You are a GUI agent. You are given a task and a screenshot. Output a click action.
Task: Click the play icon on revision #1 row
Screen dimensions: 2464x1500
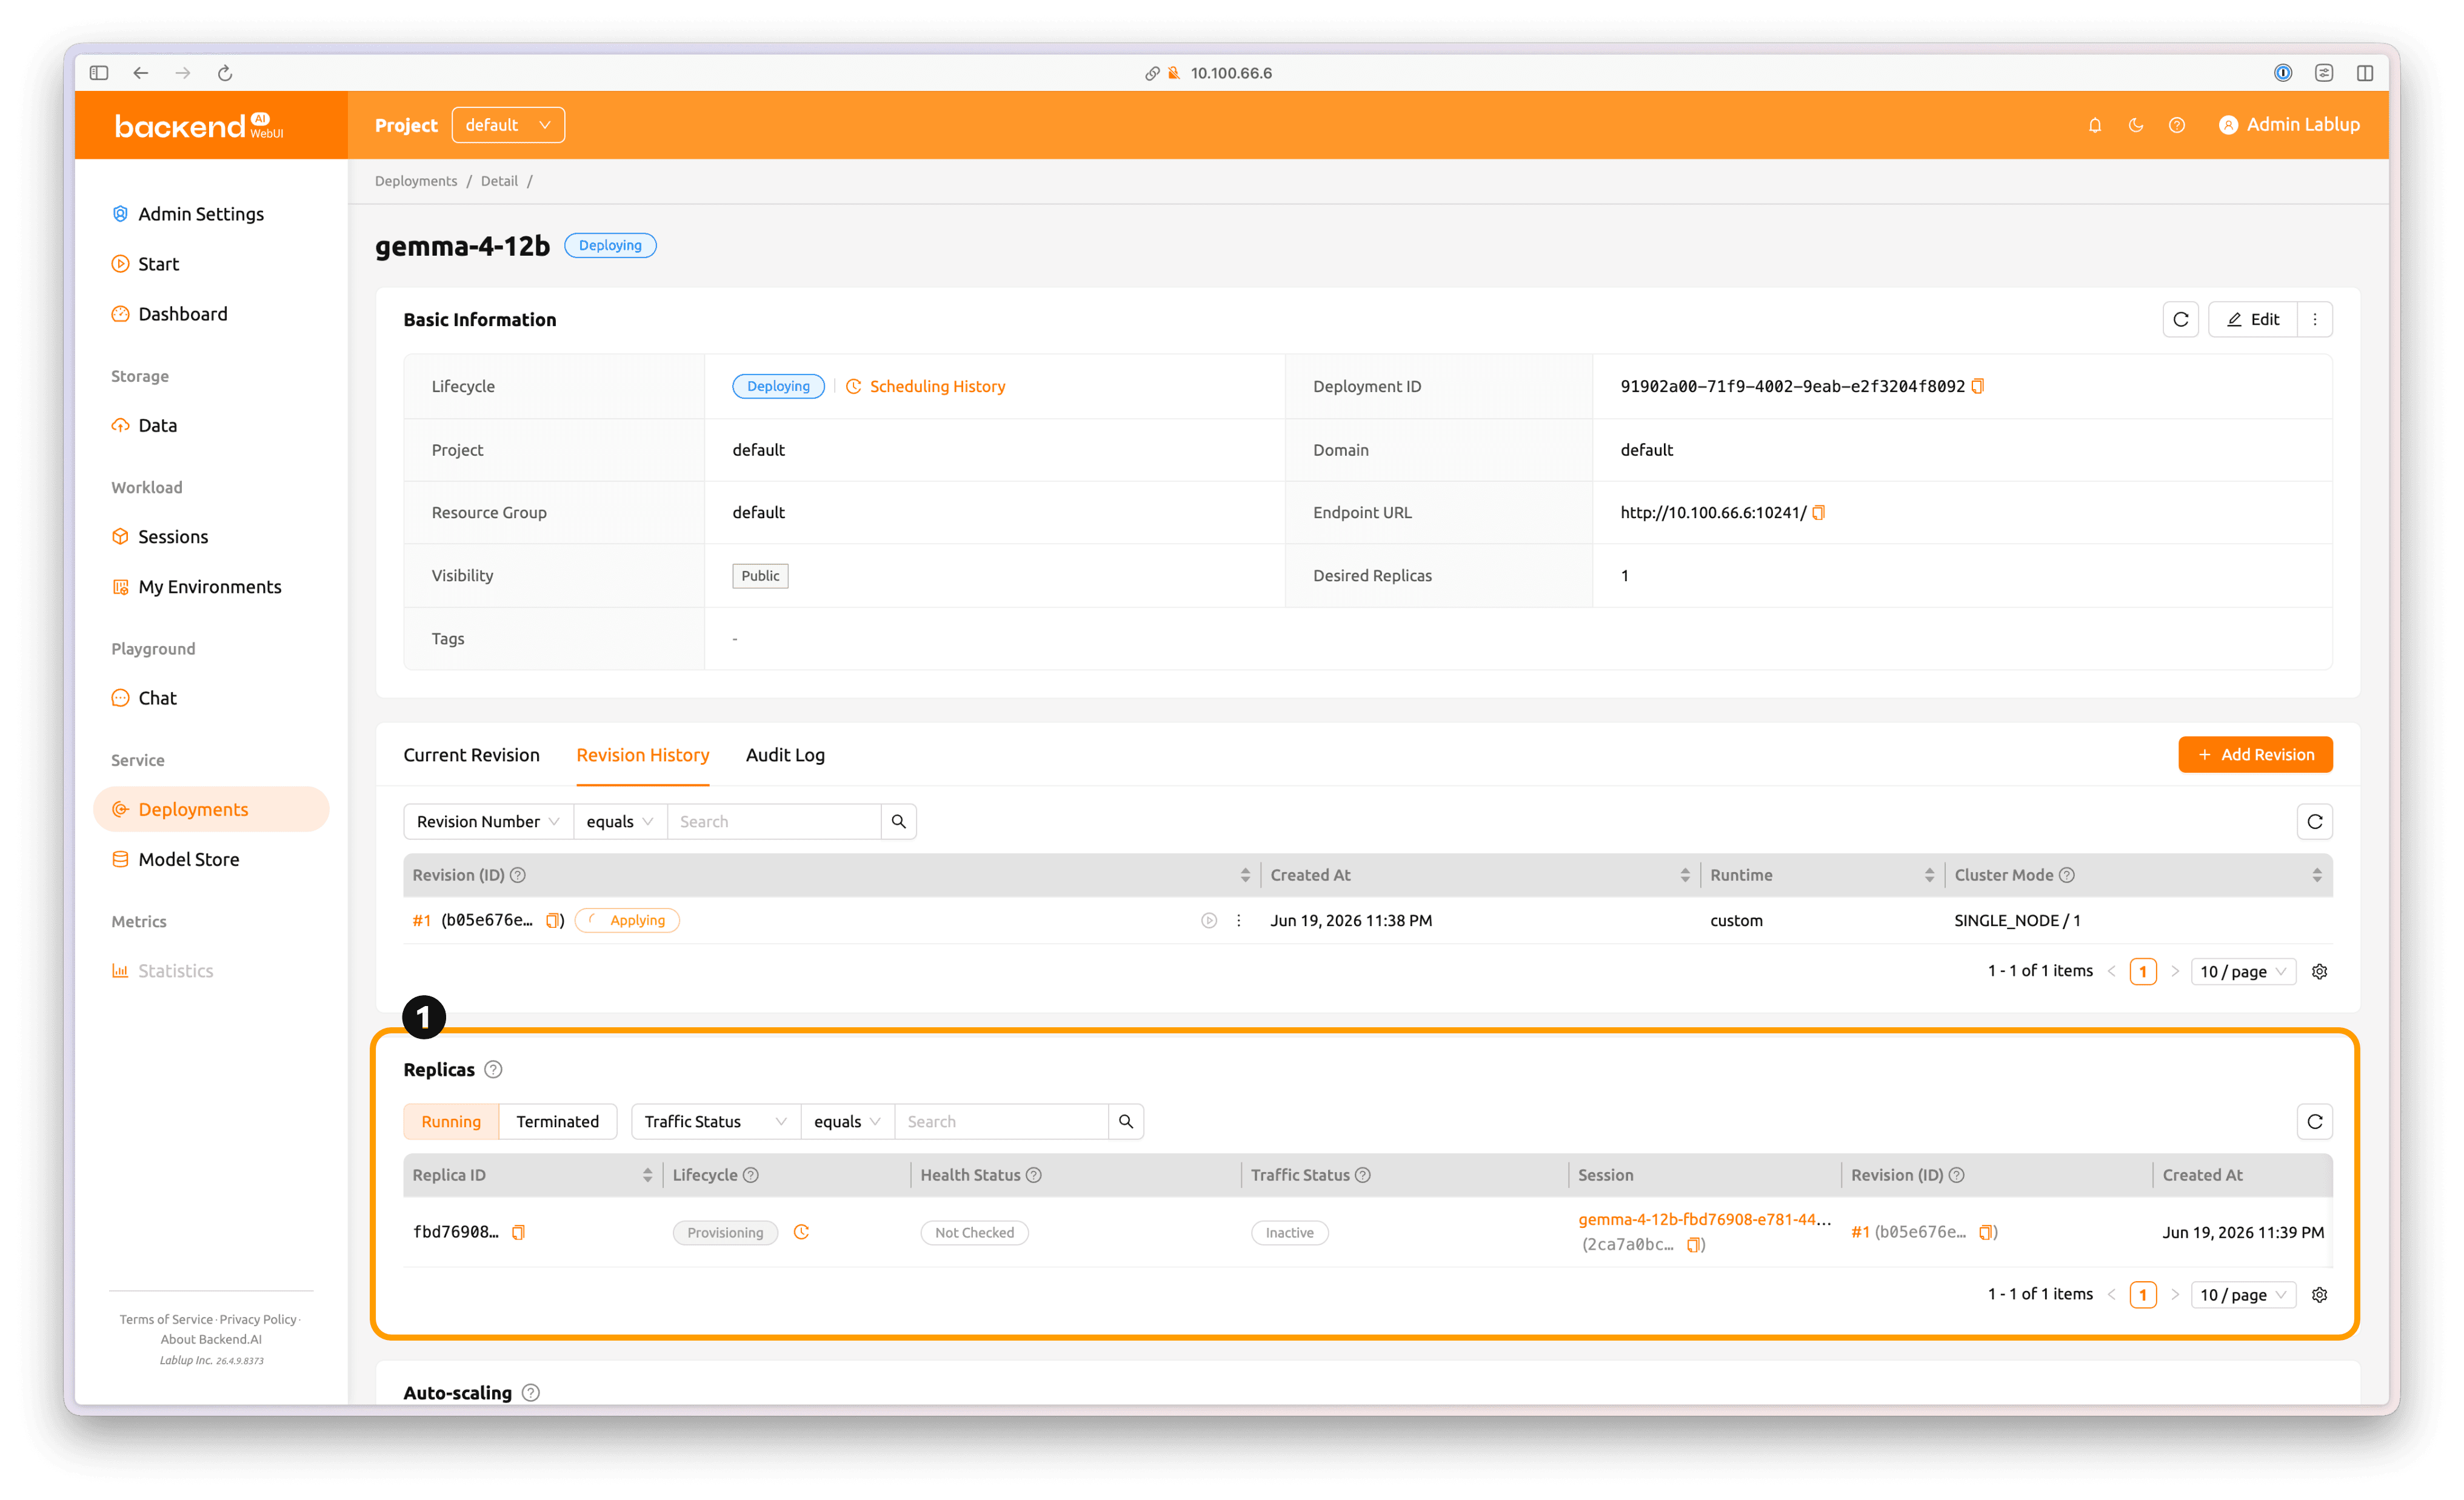tap(1209, 921)
